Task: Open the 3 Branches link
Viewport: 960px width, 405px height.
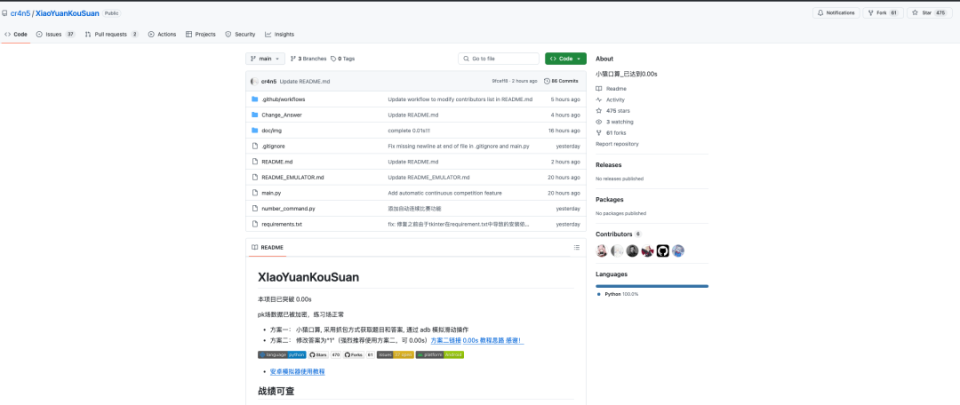Action: pyautogui.click(x=308, y=59)
